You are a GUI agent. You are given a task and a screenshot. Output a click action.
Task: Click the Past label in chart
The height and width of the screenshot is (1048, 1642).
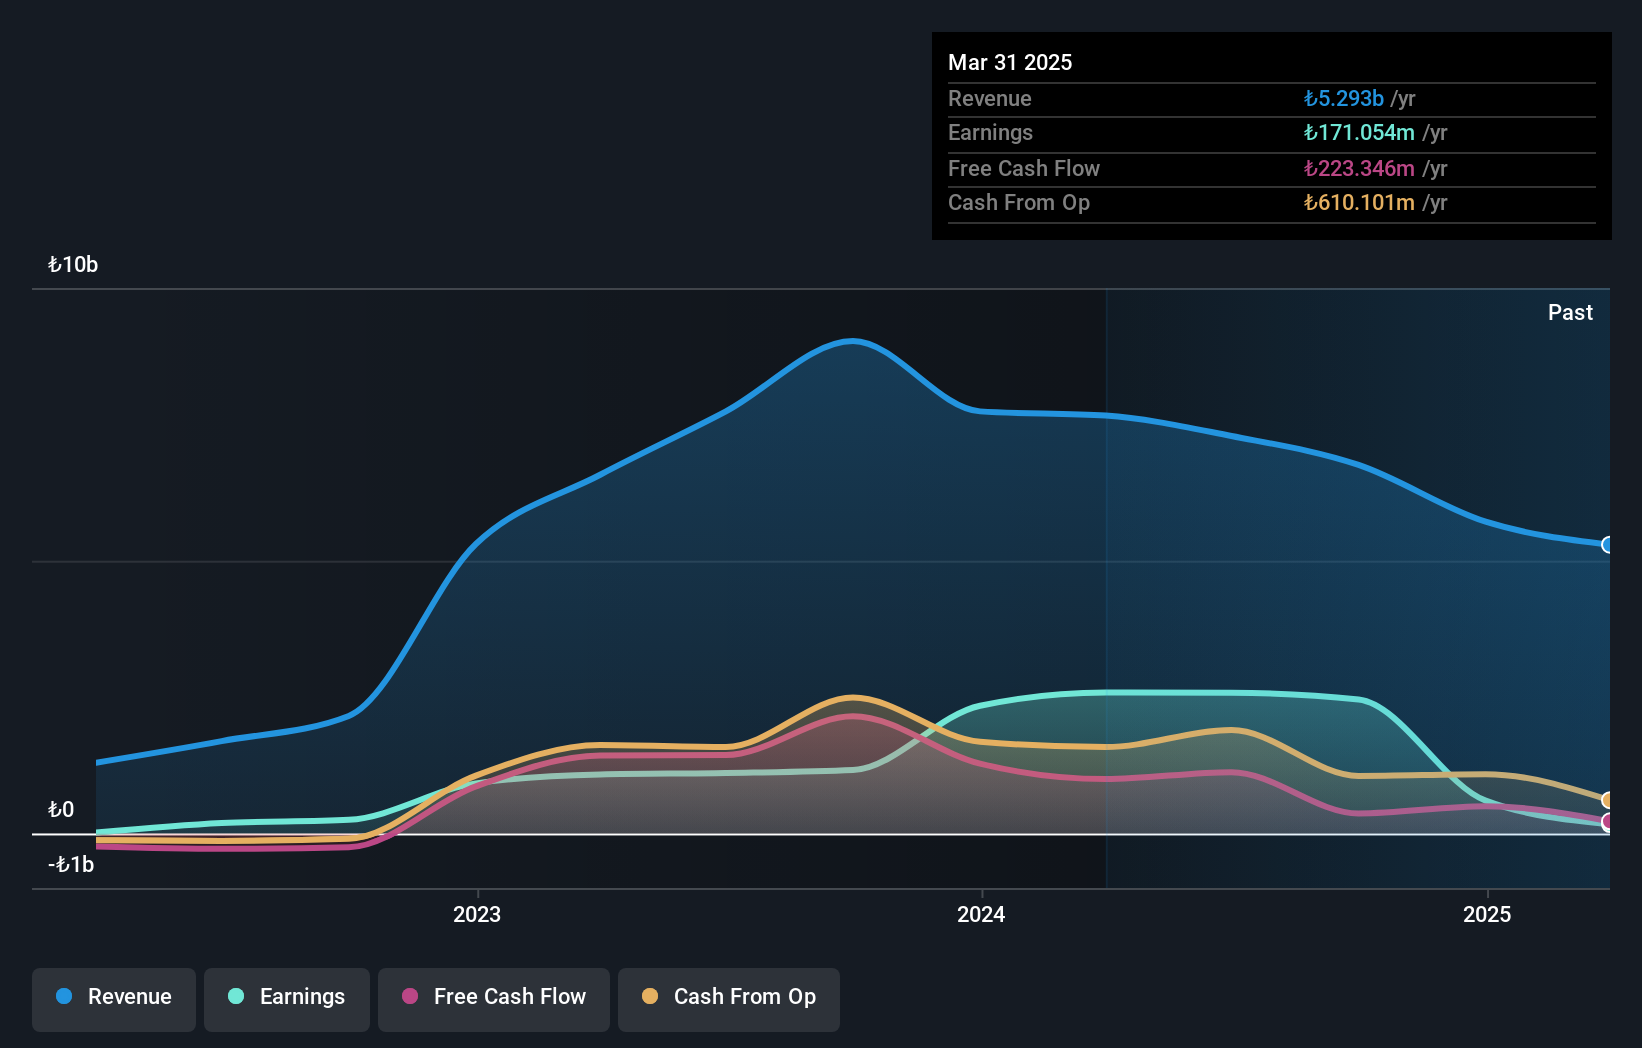1570,313
